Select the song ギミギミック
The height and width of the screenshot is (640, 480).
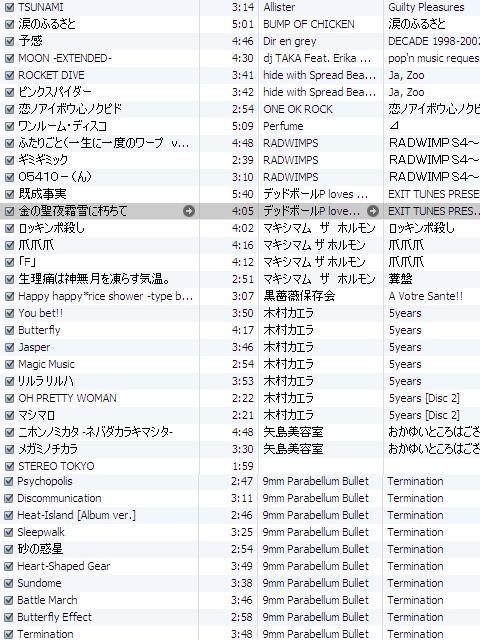click(43, 160)
